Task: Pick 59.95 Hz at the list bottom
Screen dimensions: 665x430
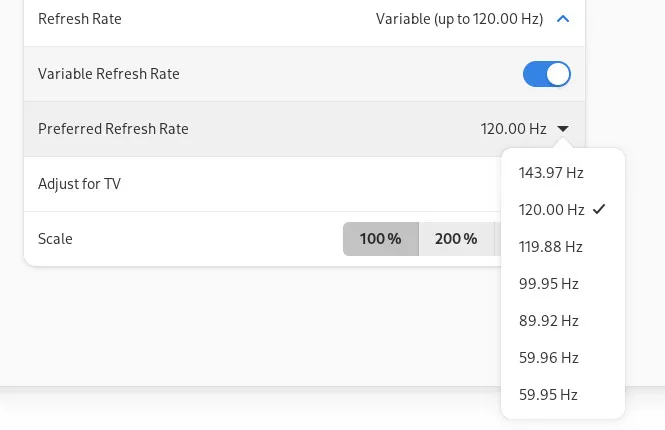Action: 549,395
